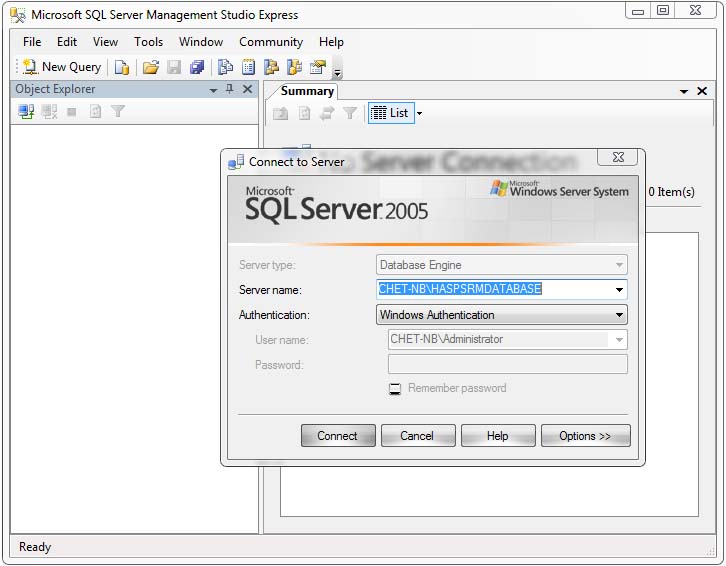
Task: Click the Cancel button in dialog
Action: click(x=418, y=436)
